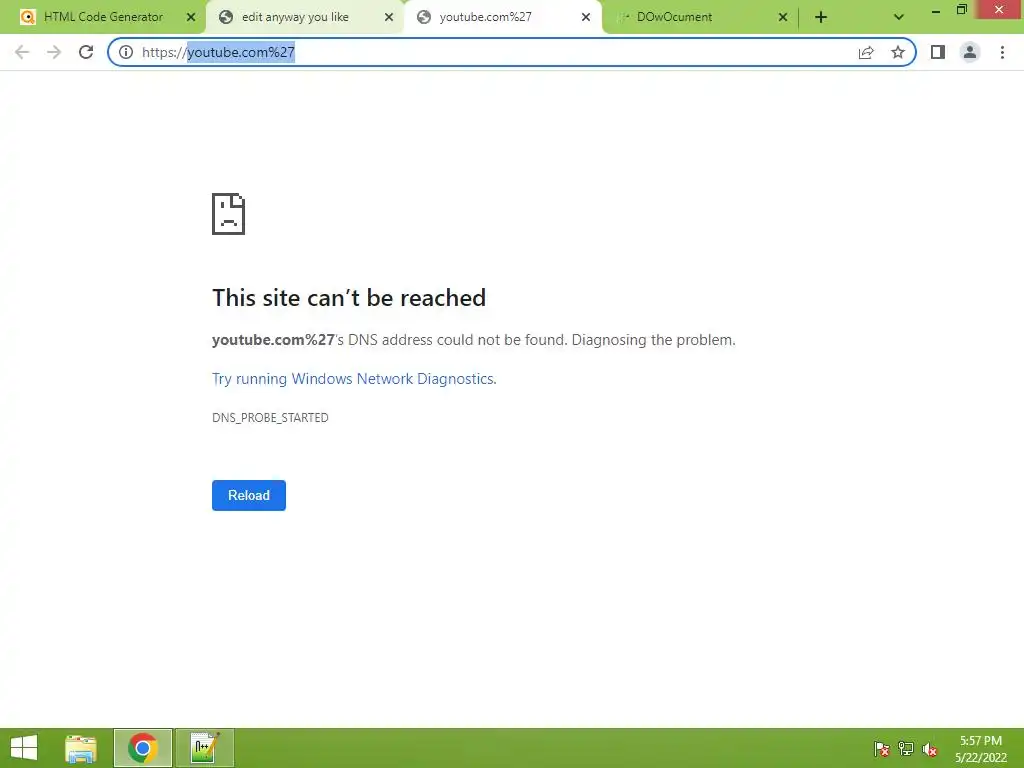Click the blue Reload button
The height and width of the screenshot is (768, 1024).
pos(249,495)
